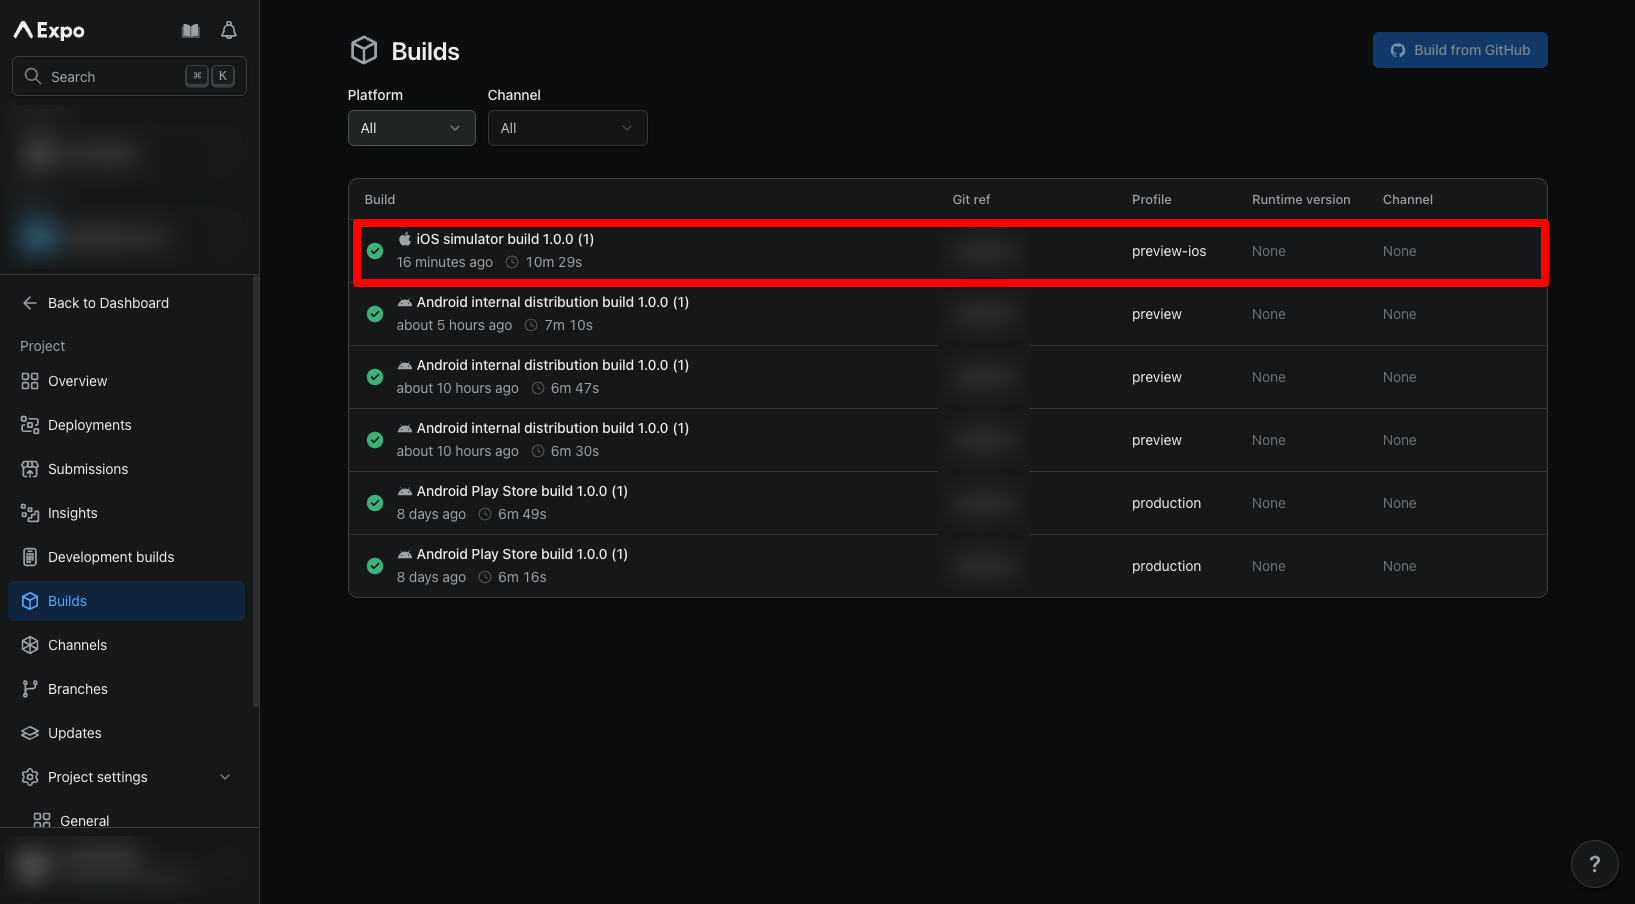The width and height of the screenshot is (1635, 904).
Task: Click the preview-ios profile cell
Action: 1169,251
